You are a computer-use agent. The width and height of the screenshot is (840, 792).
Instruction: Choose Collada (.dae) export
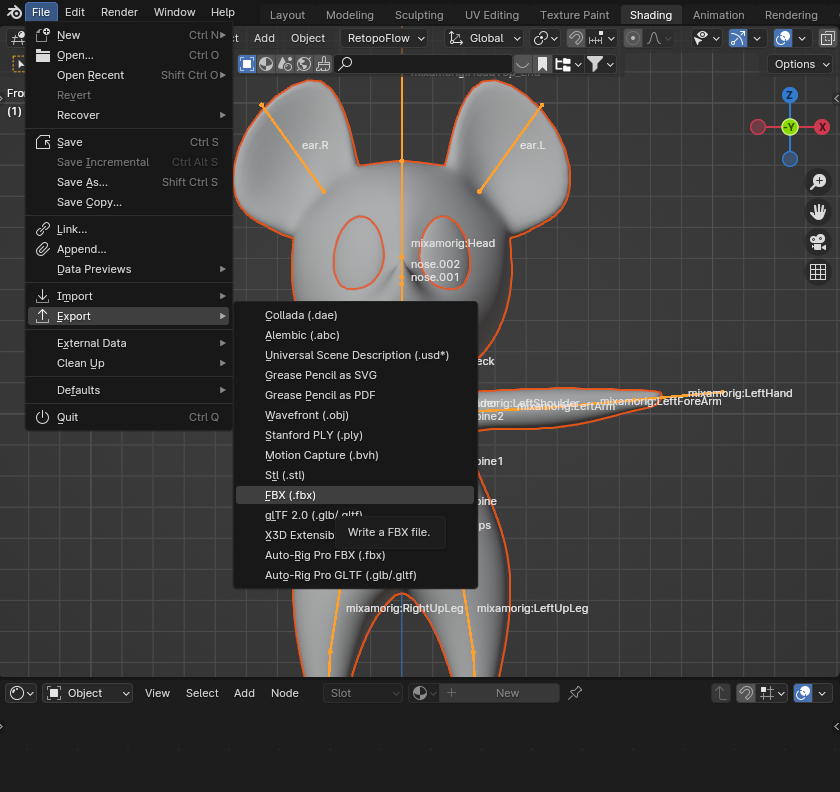tap(355, 315)
